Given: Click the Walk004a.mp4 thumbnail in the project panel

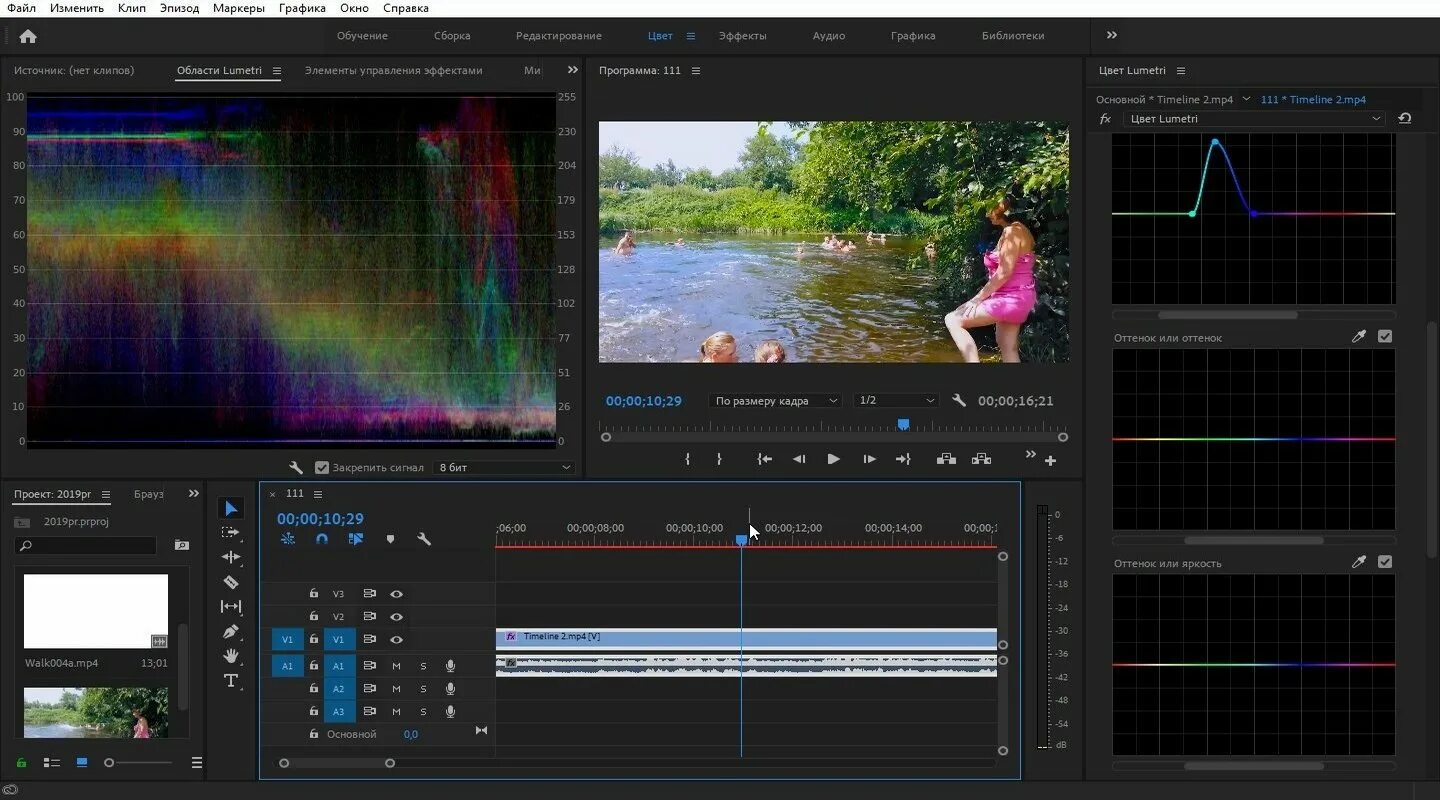Looking at the screenshot, I should 96,611.
